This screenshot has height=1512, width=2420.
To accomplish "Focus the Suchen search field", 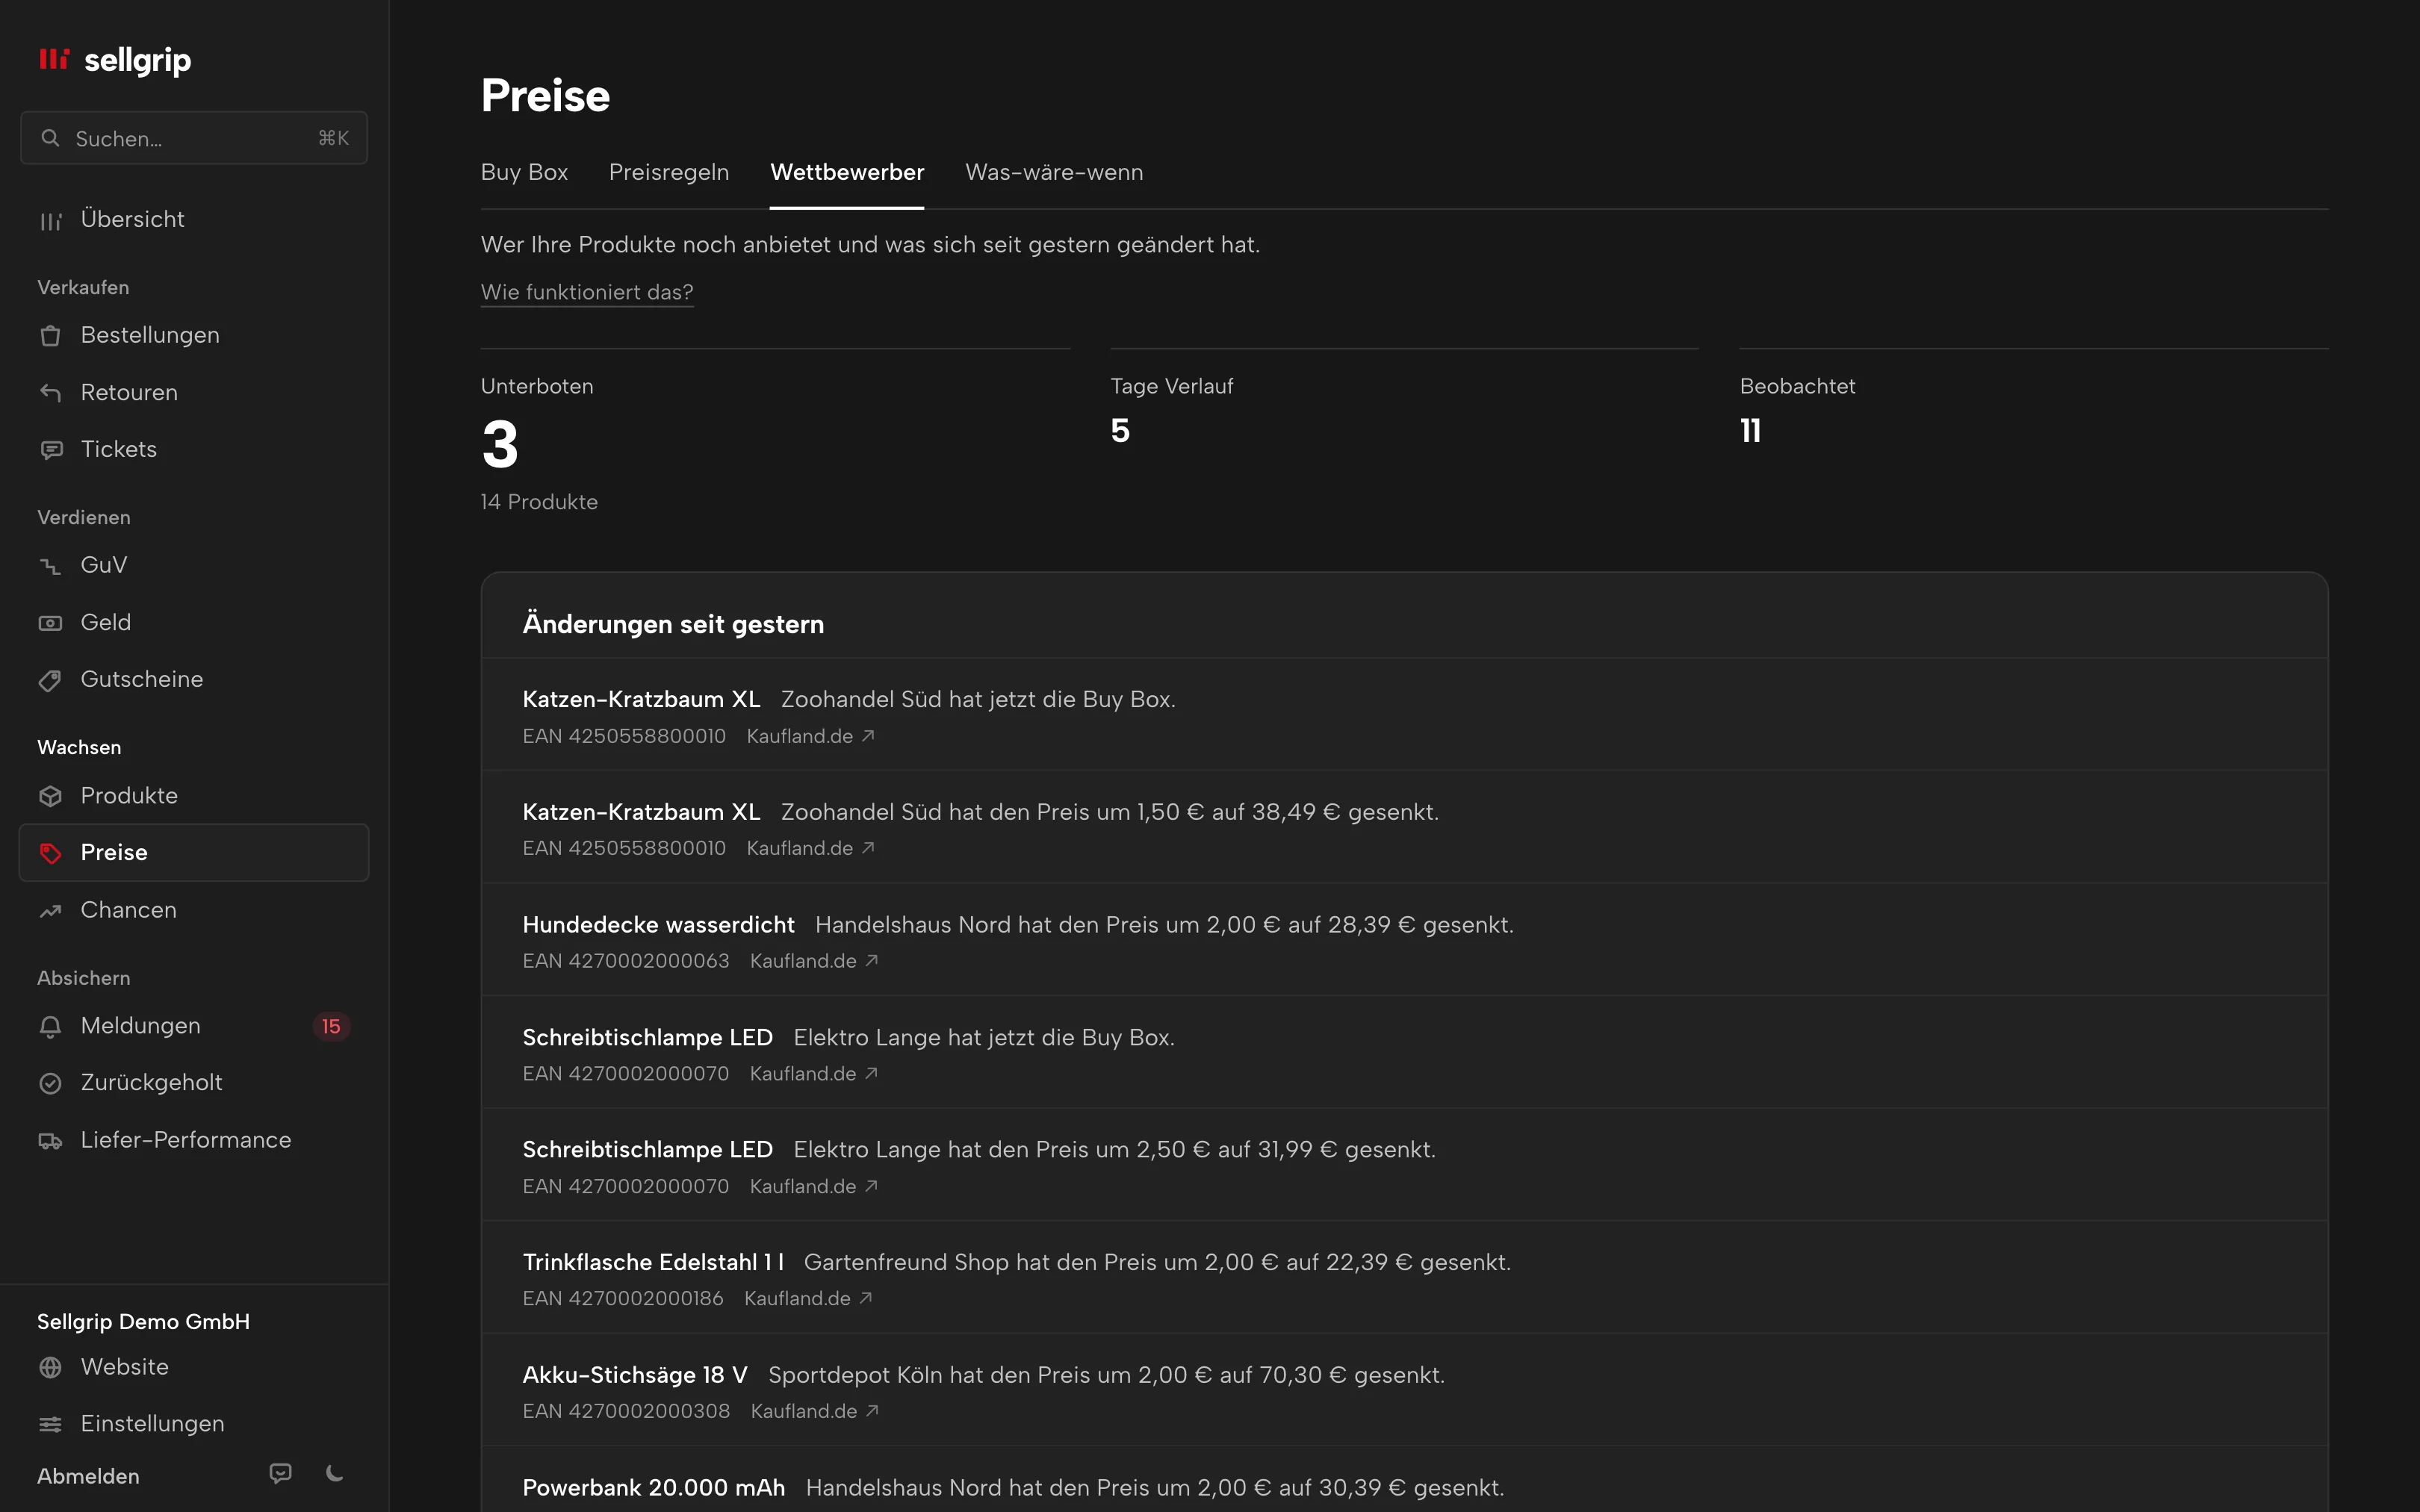I will 194,138.
